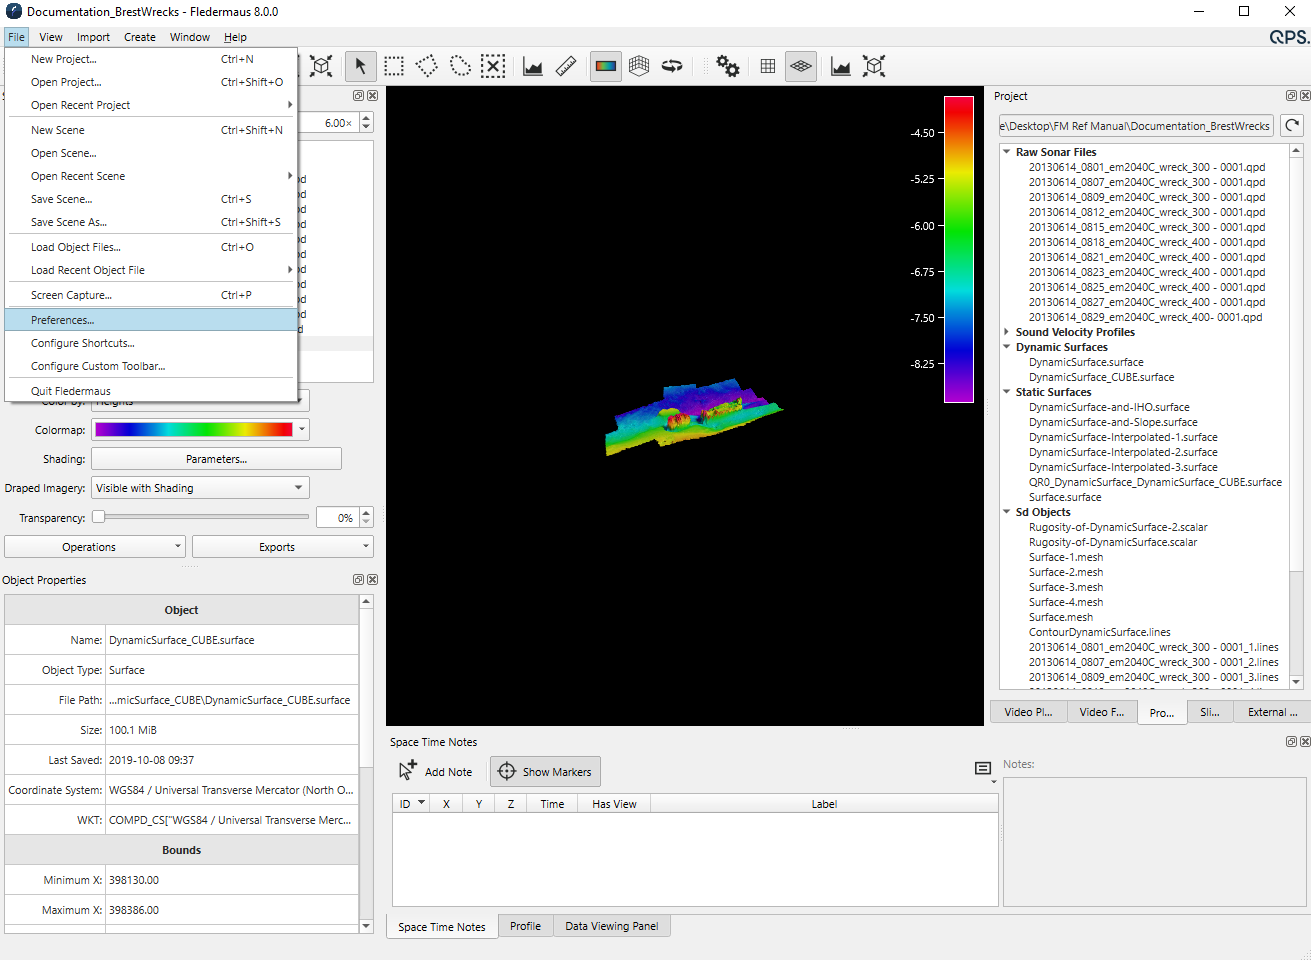Image resolution: width=1311 pixels, height=960 pixels.
Task: Toggle the Show Markers button
Action: point(545,772)
